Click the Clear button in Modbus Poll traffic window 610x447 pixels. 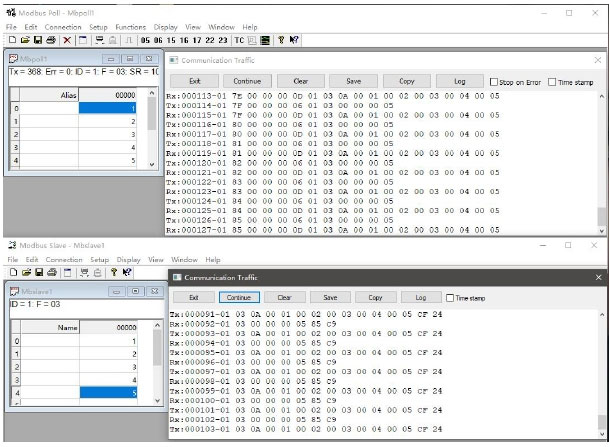pyautogui.click(x=300, y=81)
